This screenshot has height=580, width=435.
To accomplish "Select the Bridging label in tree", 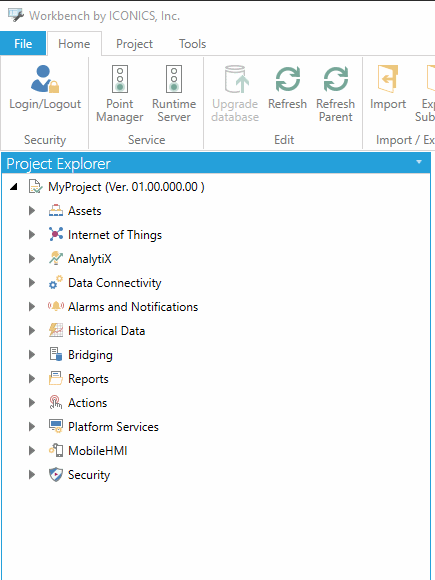I will [x=90, y=355].
